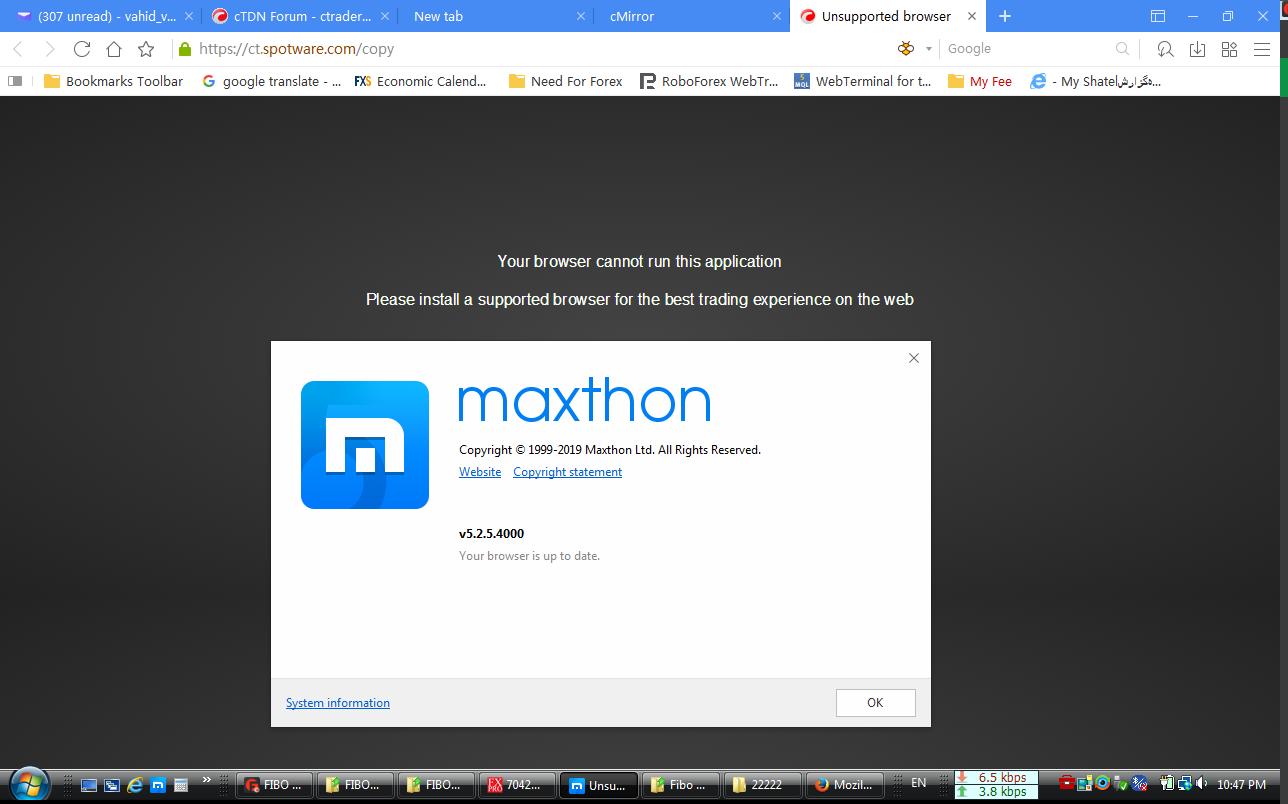Go forward to the next page
This screenshot has width=1288, height=804.
(49, 49)
